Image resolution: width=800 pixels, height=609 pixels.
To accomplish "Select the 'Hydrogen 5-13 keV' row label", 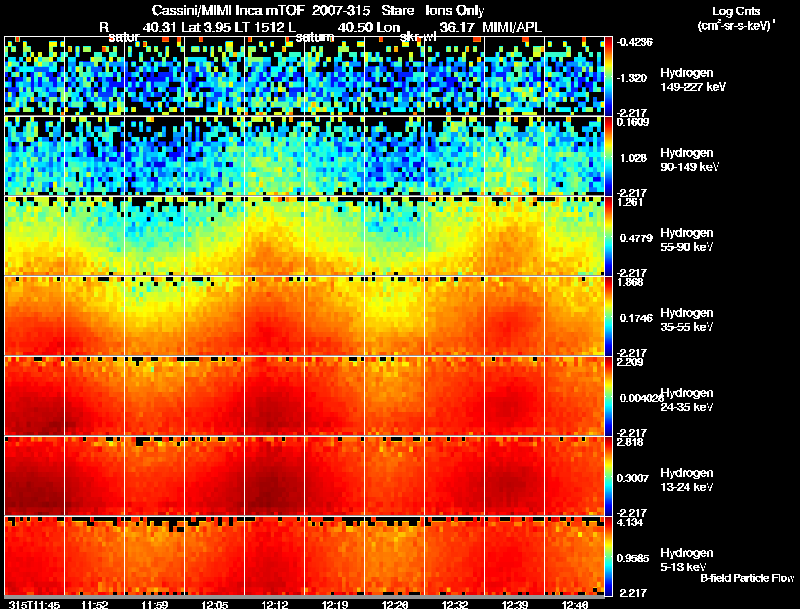I will [687, 560].
